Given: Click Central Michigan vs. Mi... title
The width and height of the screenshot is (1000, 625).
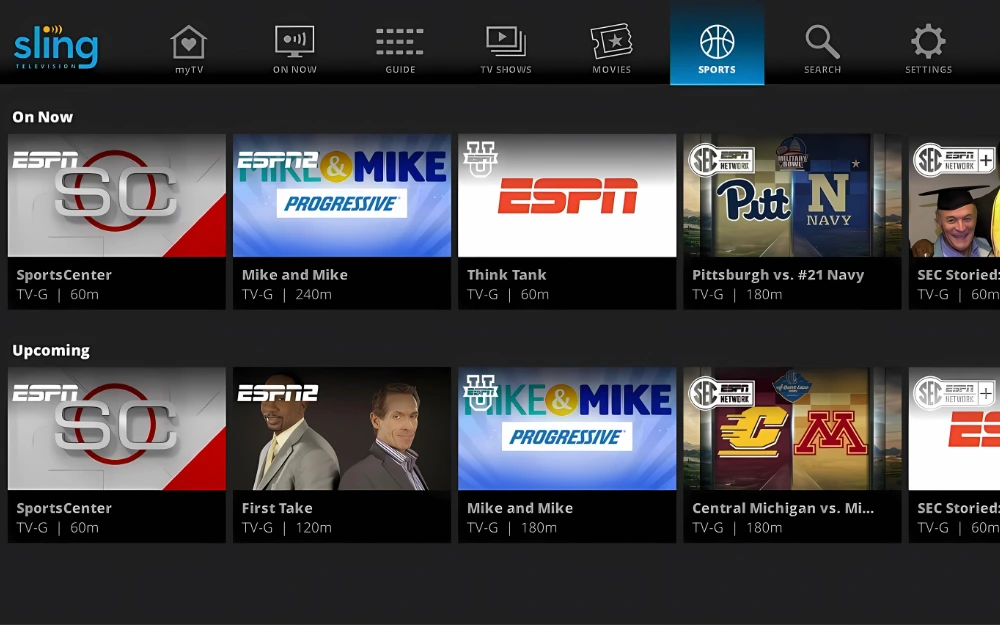Looking at the screenshot, I should click(x=783, y=508).
